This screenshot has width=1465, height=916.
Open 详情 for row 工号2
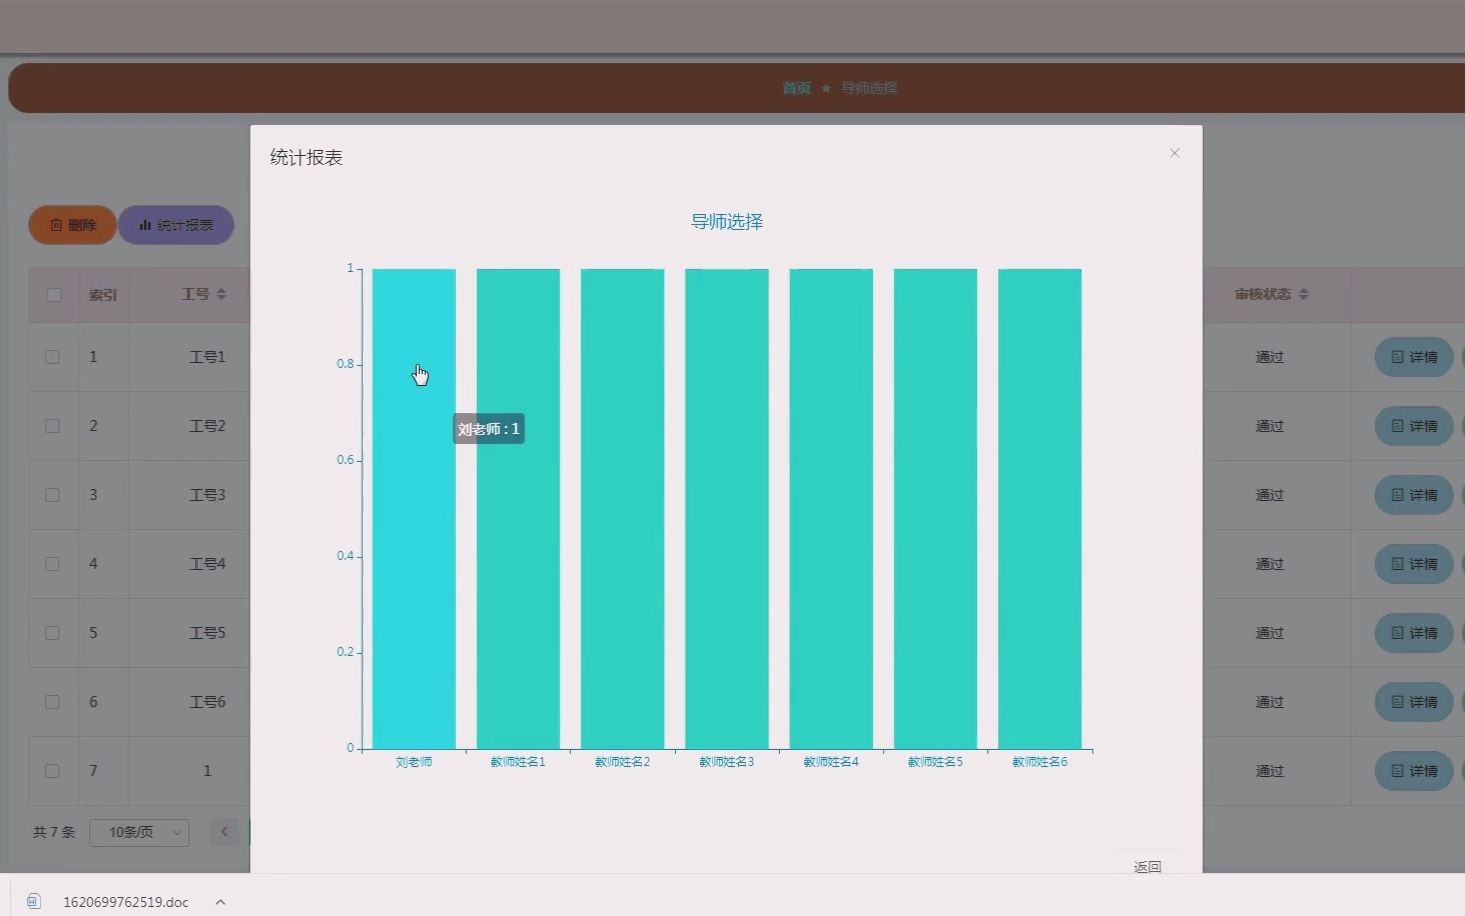(x=1414, y=426)
